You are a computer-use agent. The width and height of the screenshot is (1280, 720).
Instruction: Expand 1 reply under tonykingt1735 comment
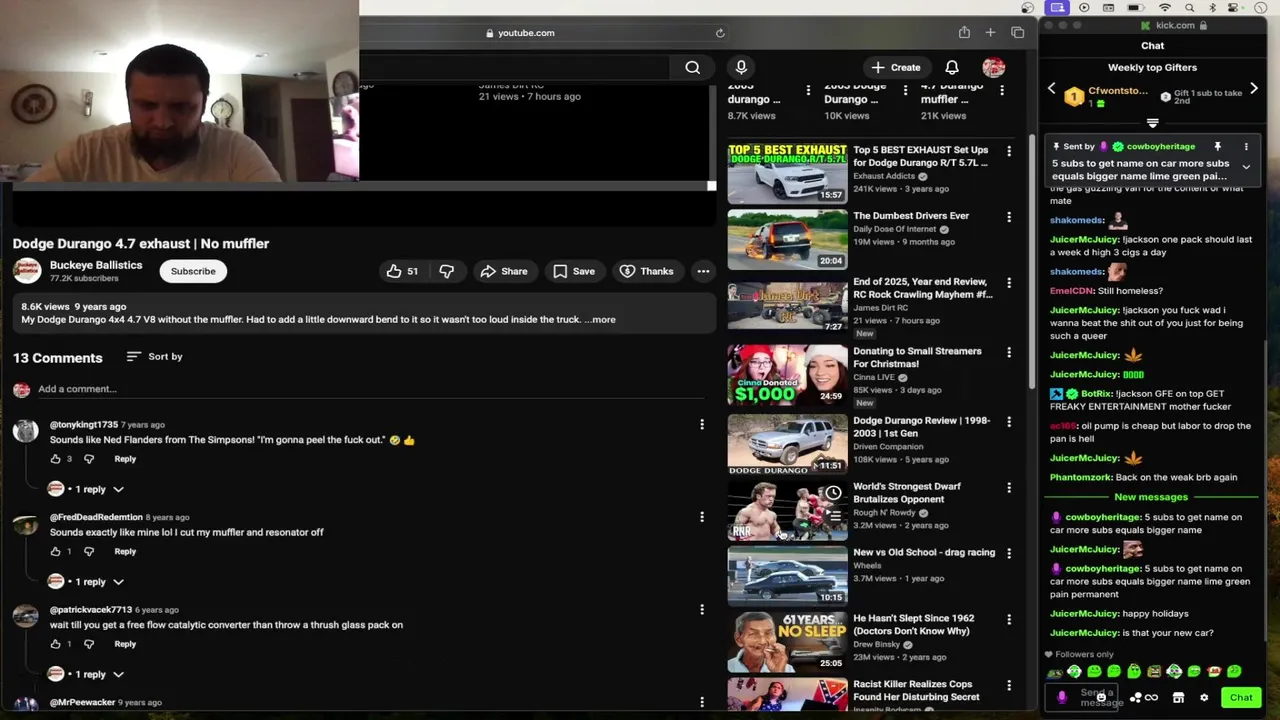tap(86, 489)
